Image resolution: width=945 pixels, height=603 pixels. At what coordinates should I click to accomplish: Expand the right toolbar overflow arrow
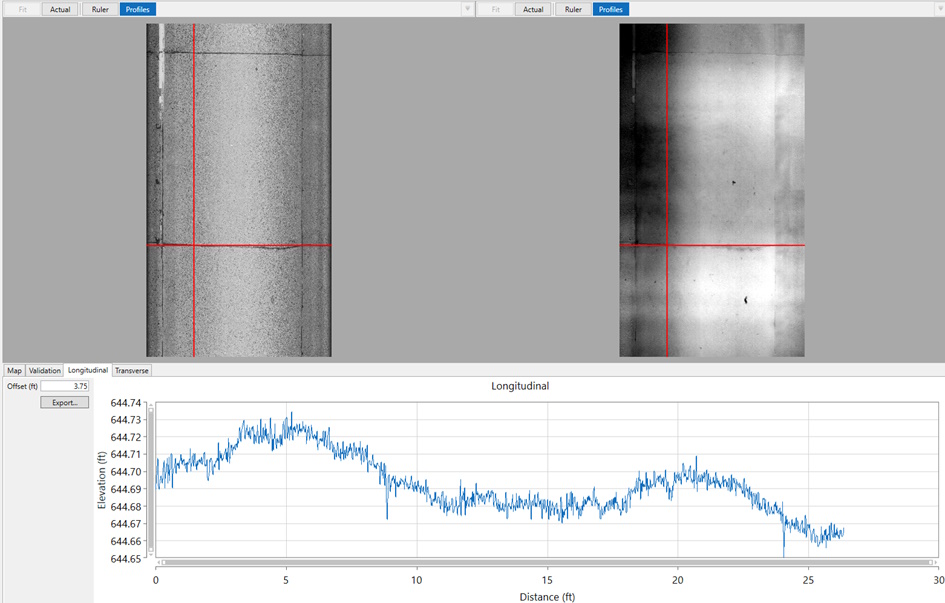click(940, 9)
